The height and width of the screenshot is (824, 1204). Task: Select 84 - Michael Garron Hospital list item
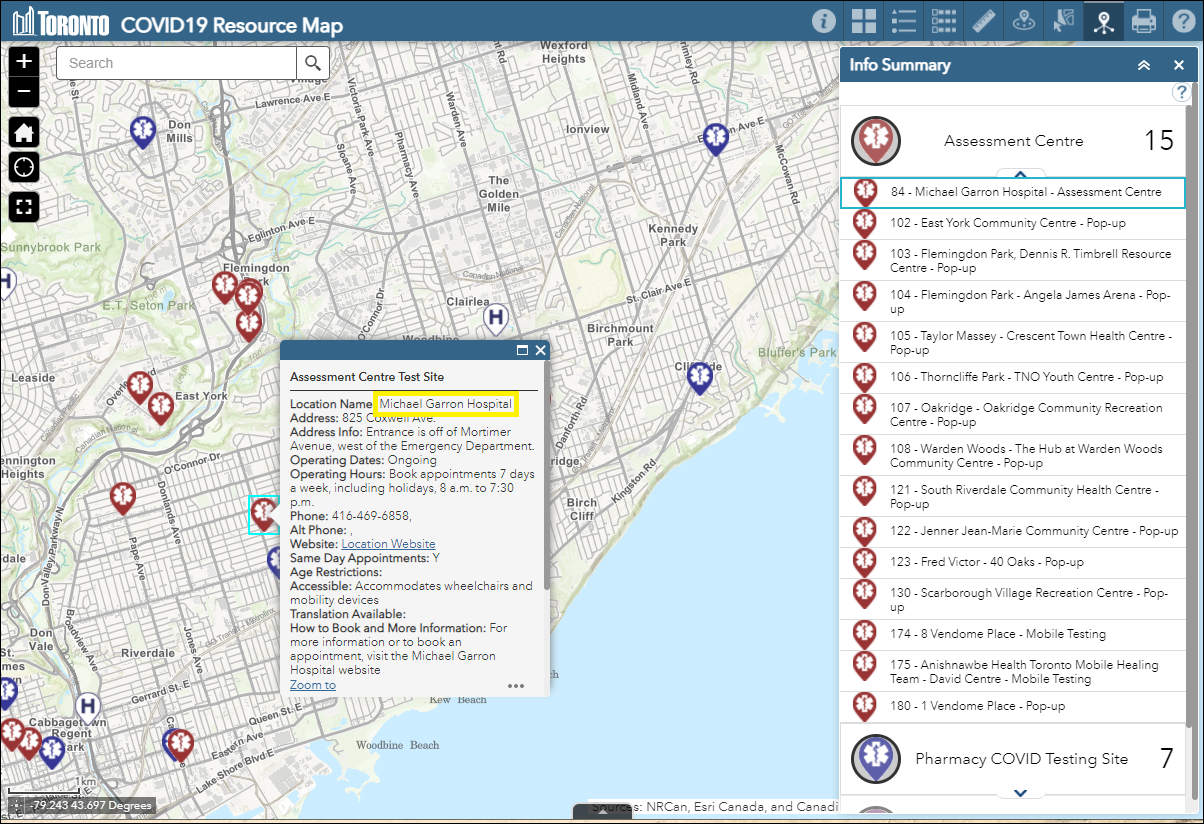pos(1013,192)
